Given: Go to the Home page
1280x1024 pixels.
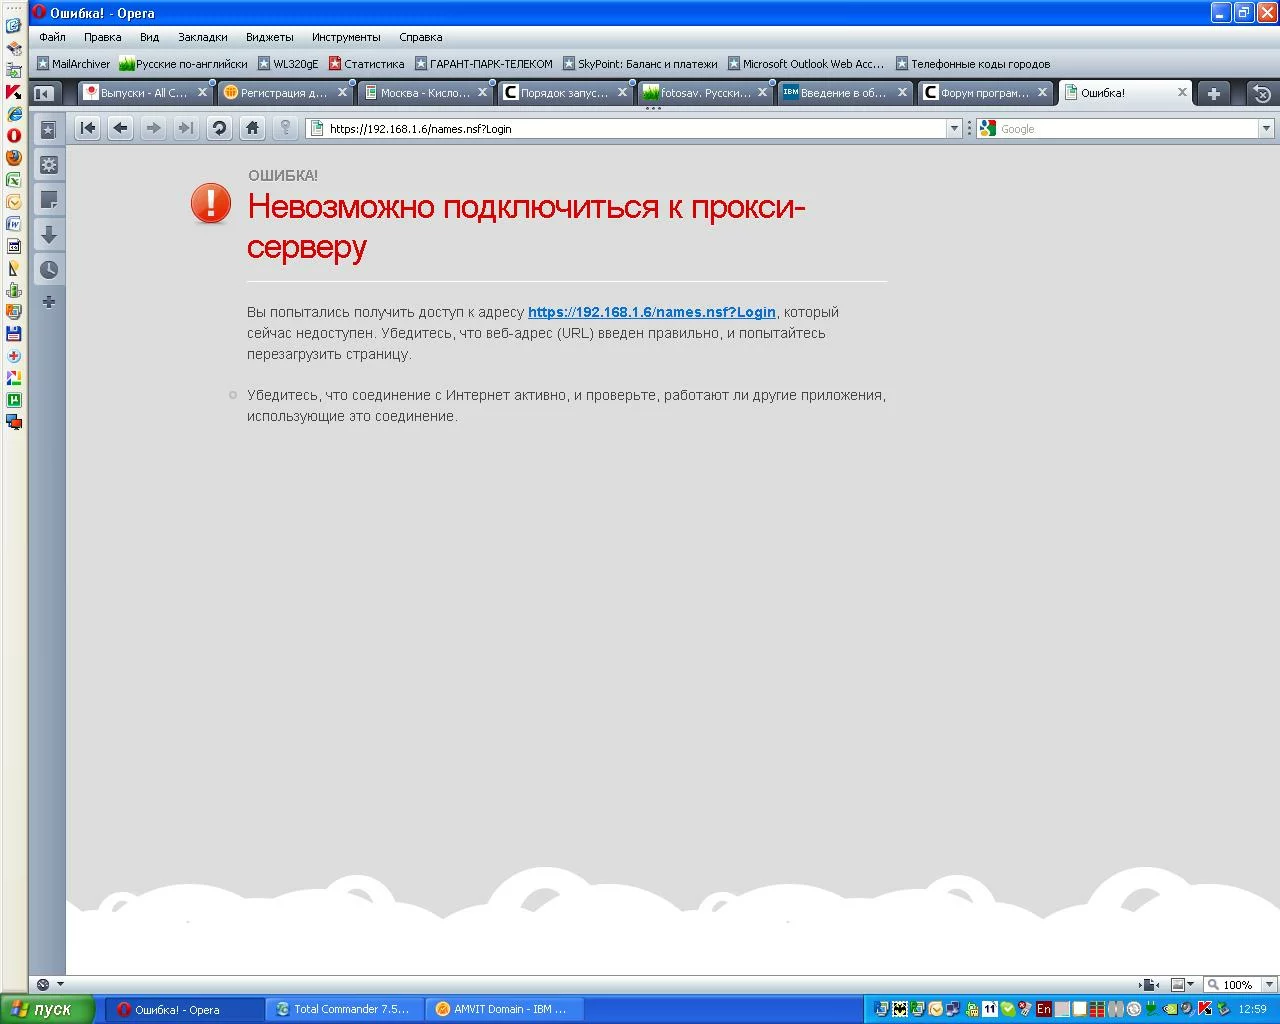Looking at the screenshot, I should click(252, 128).
